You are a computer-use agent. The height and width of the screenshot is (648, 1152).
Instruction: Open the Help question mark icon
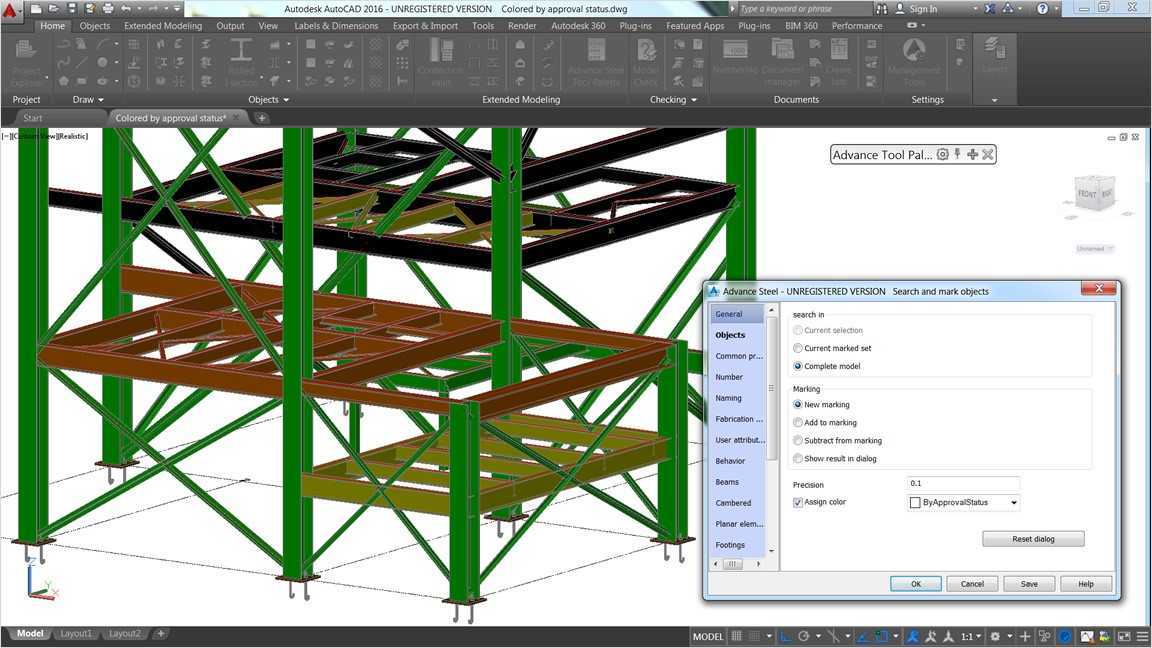click(x=1043, y=9)
